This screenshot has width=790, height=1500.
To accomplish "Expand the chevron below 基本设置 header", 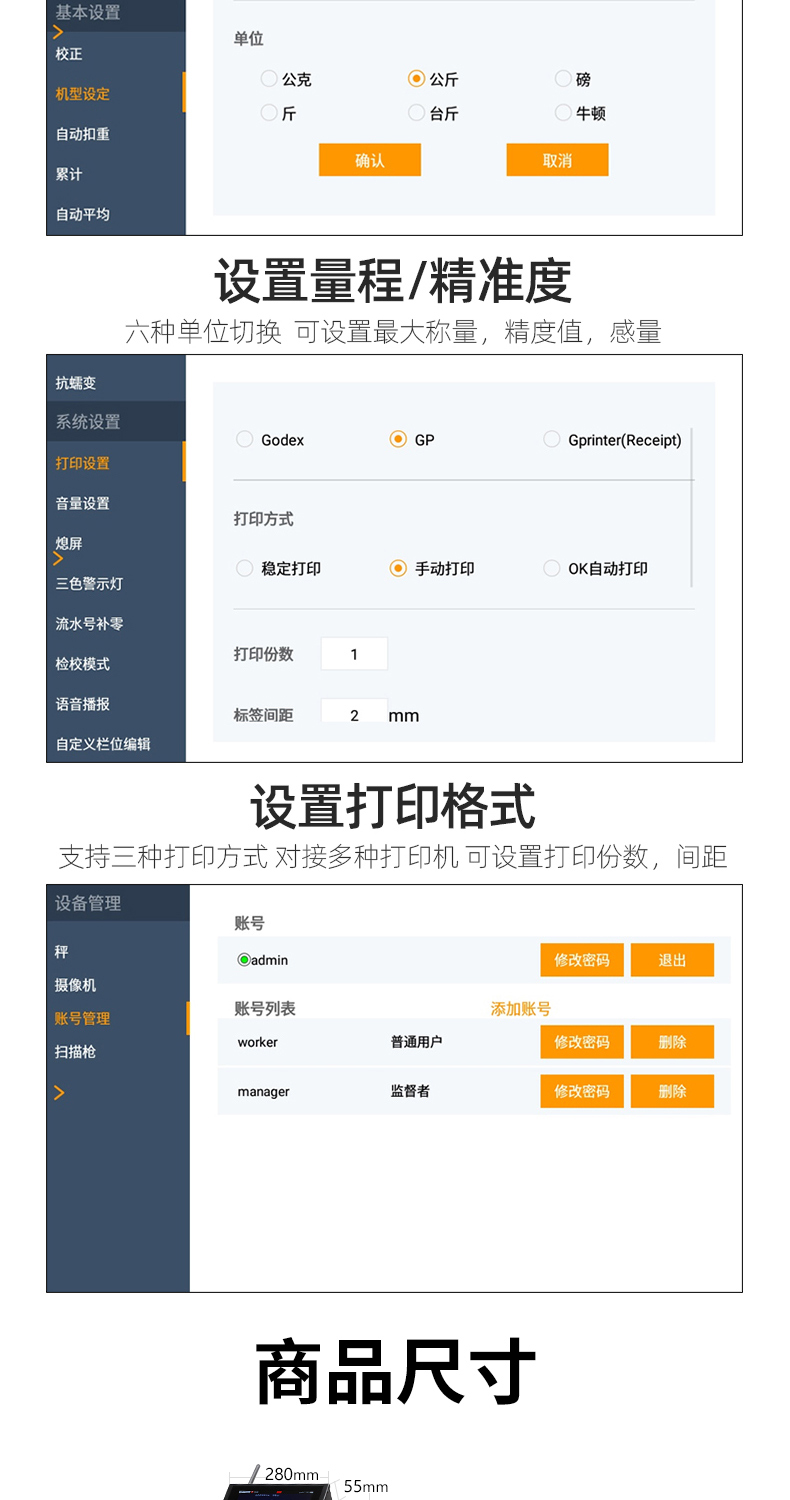I will [x=58, y=32].
